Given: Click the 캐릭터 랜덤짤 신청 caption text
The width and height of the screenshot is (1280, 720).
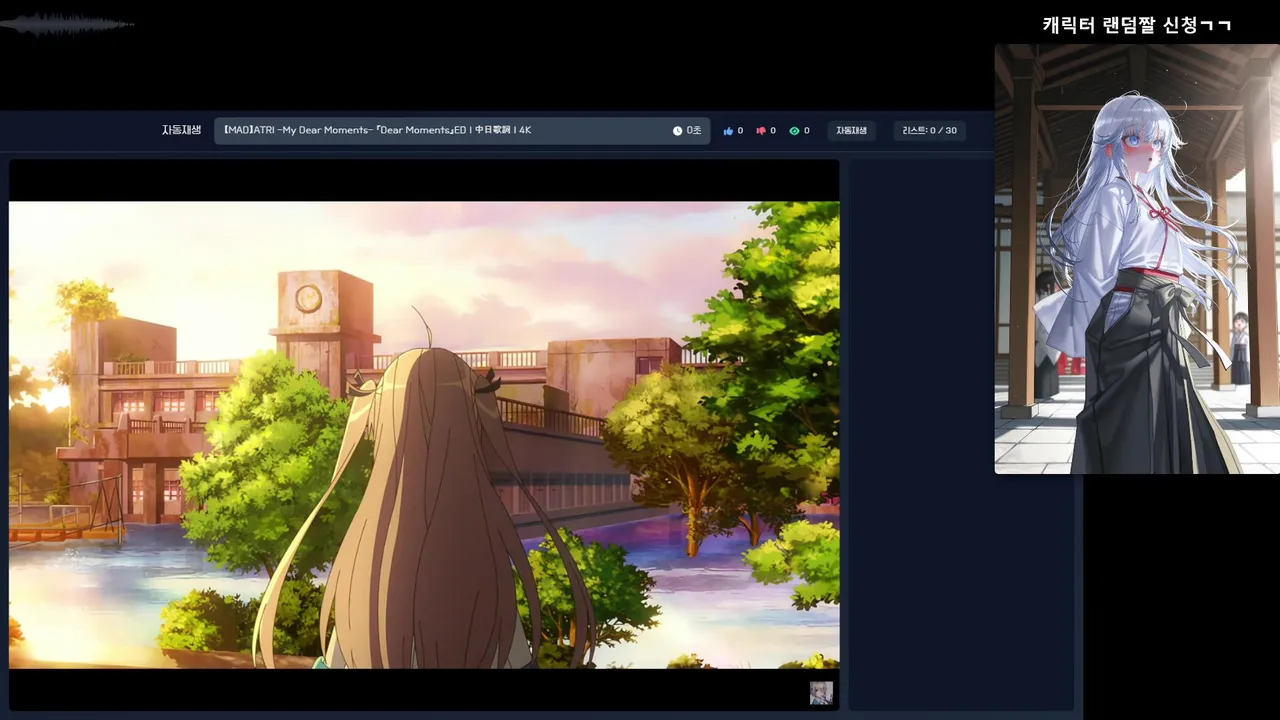Looking at the screenshot, I should click(x=1137, y=25).
